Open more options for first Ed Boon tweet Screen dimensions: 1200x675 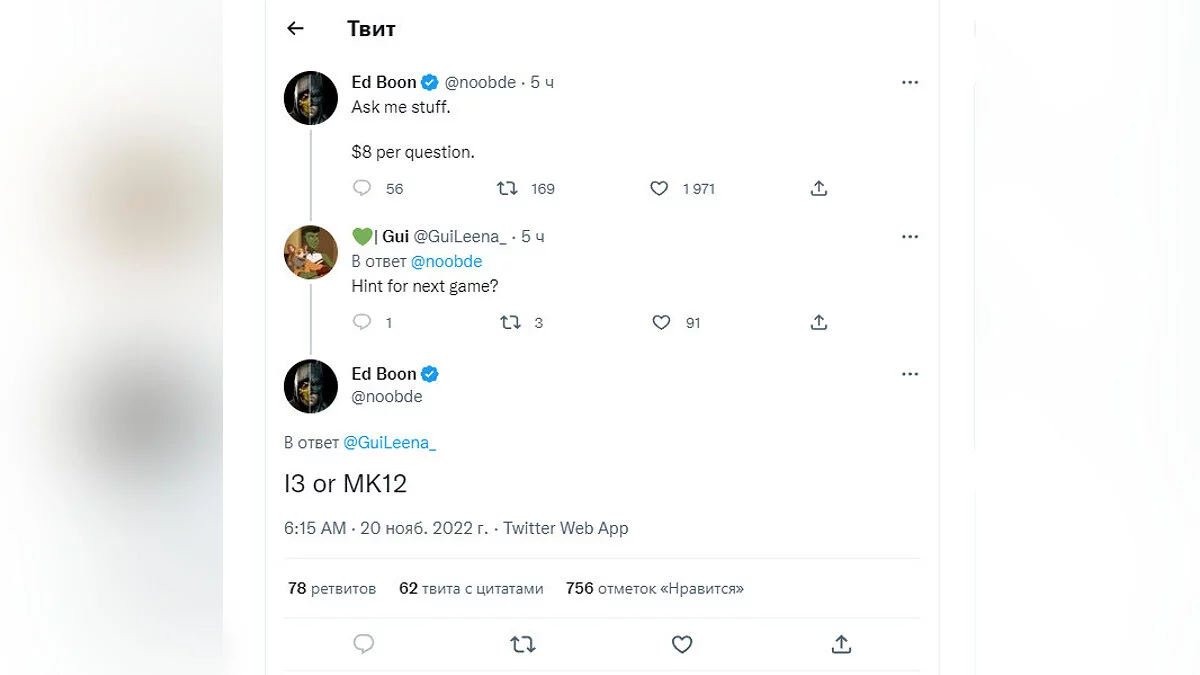(x=909, y=83)
